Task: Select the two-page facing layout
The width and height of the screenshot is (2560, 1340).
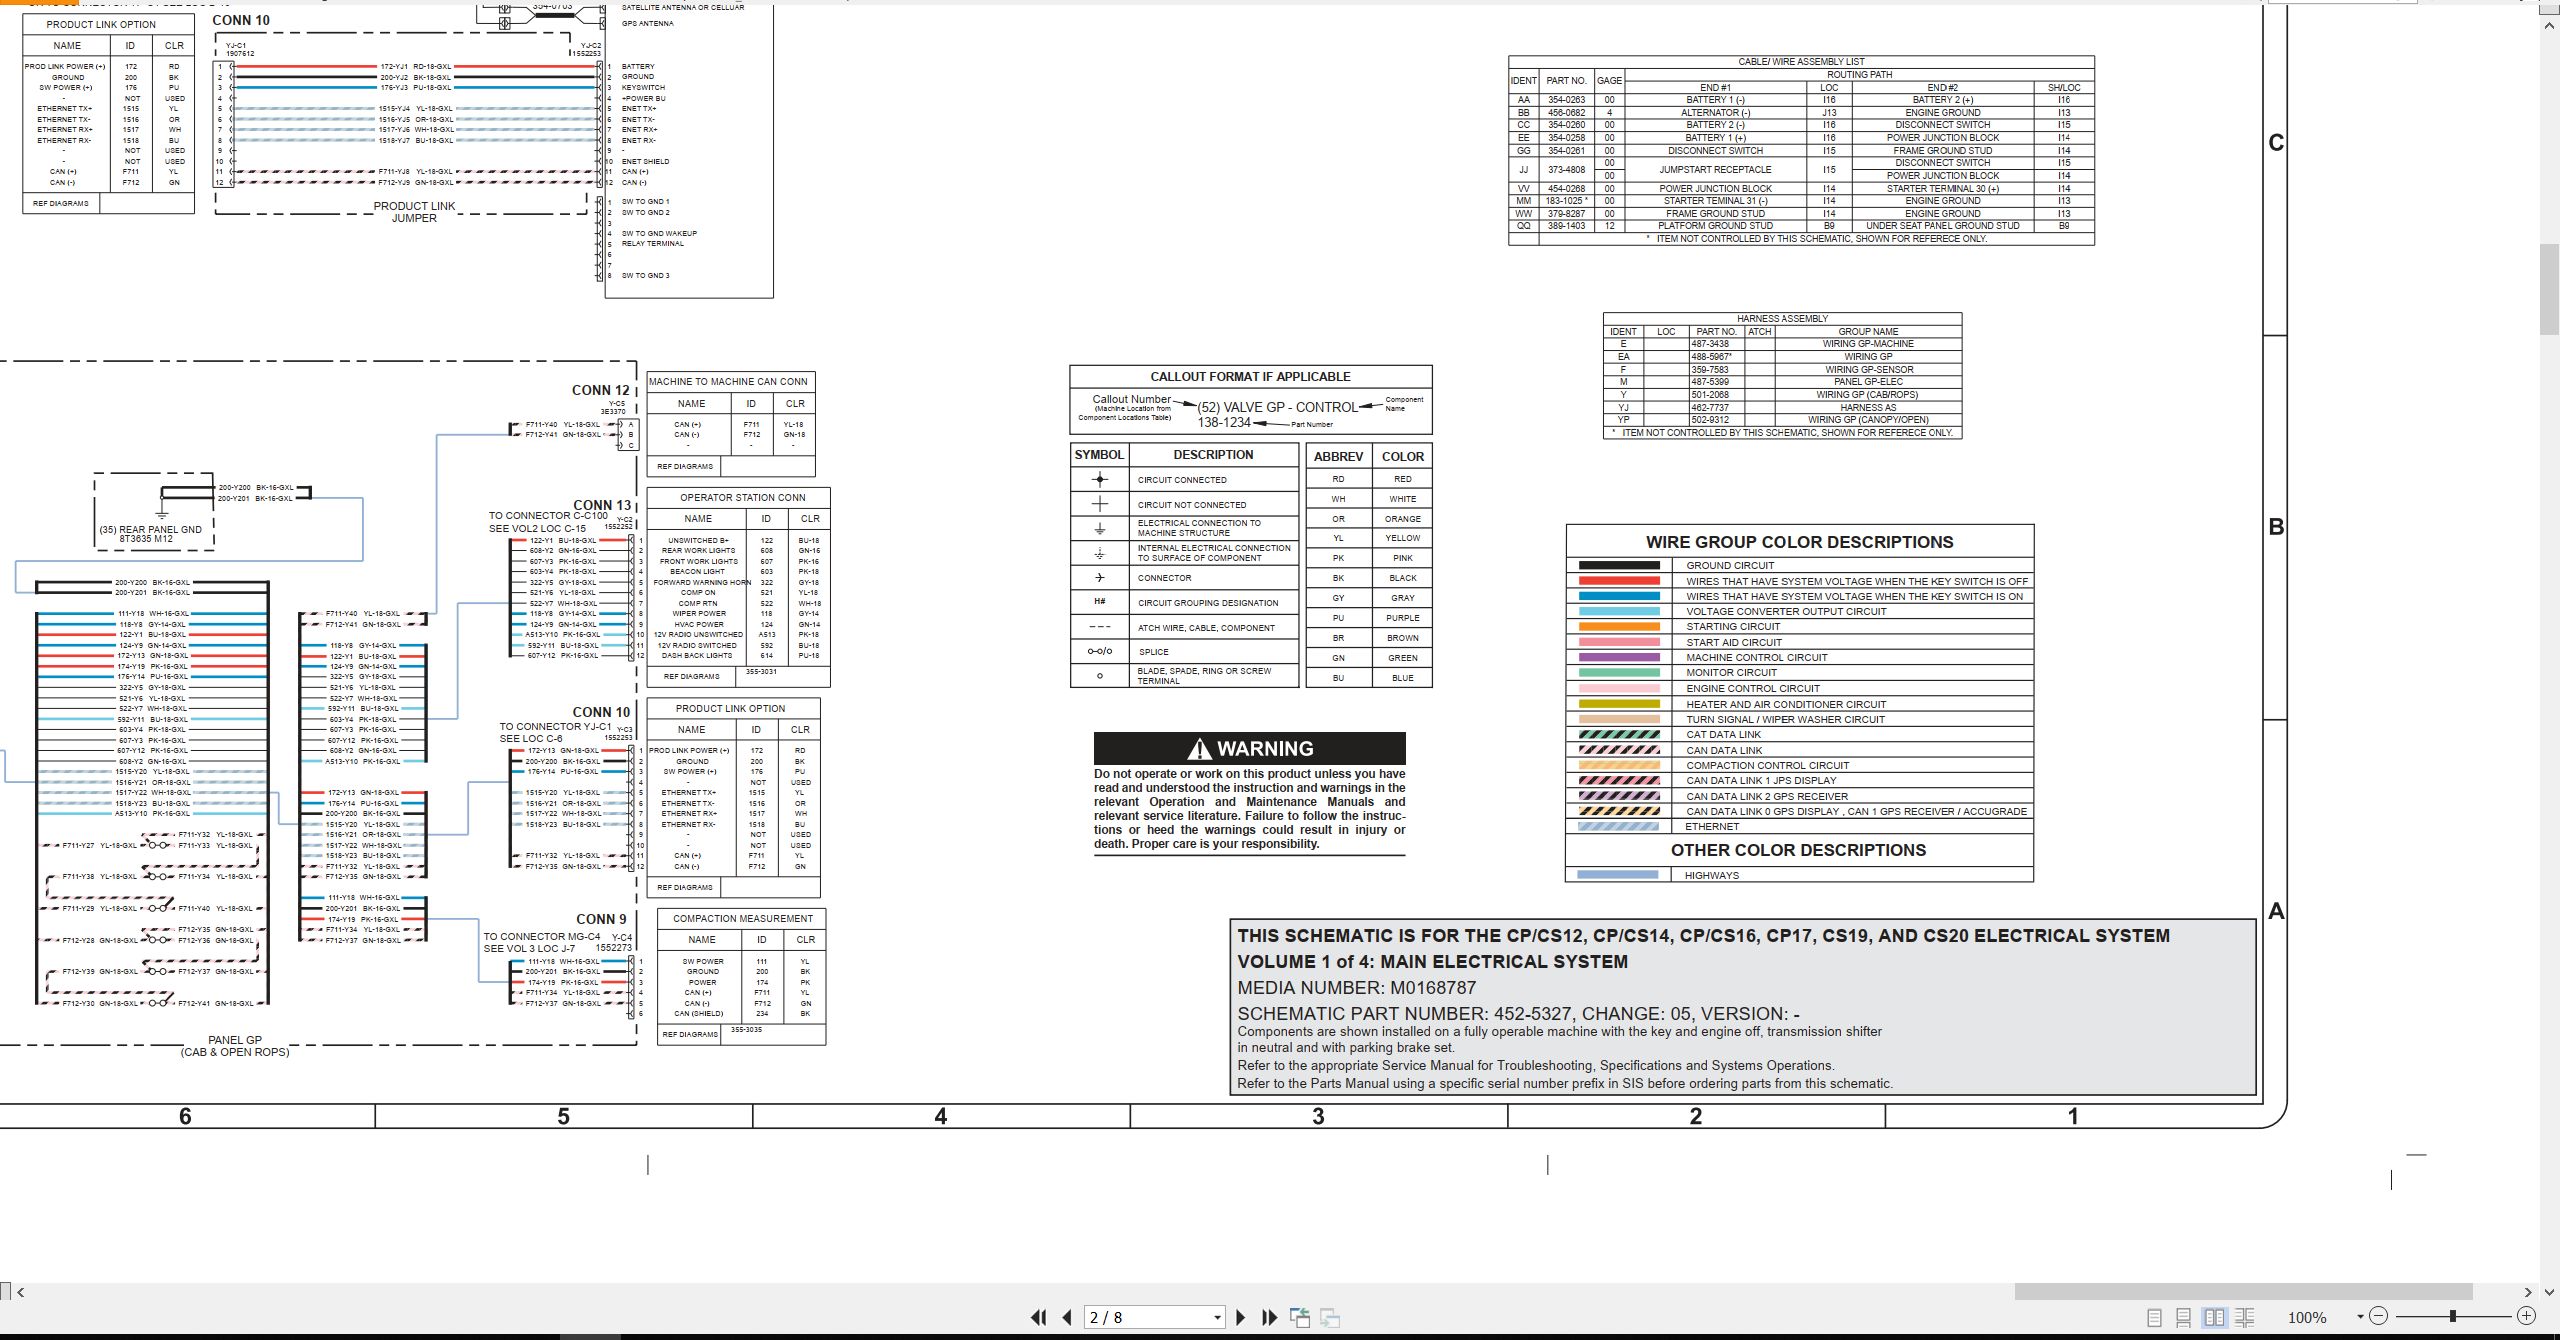Action: 2215,1318
